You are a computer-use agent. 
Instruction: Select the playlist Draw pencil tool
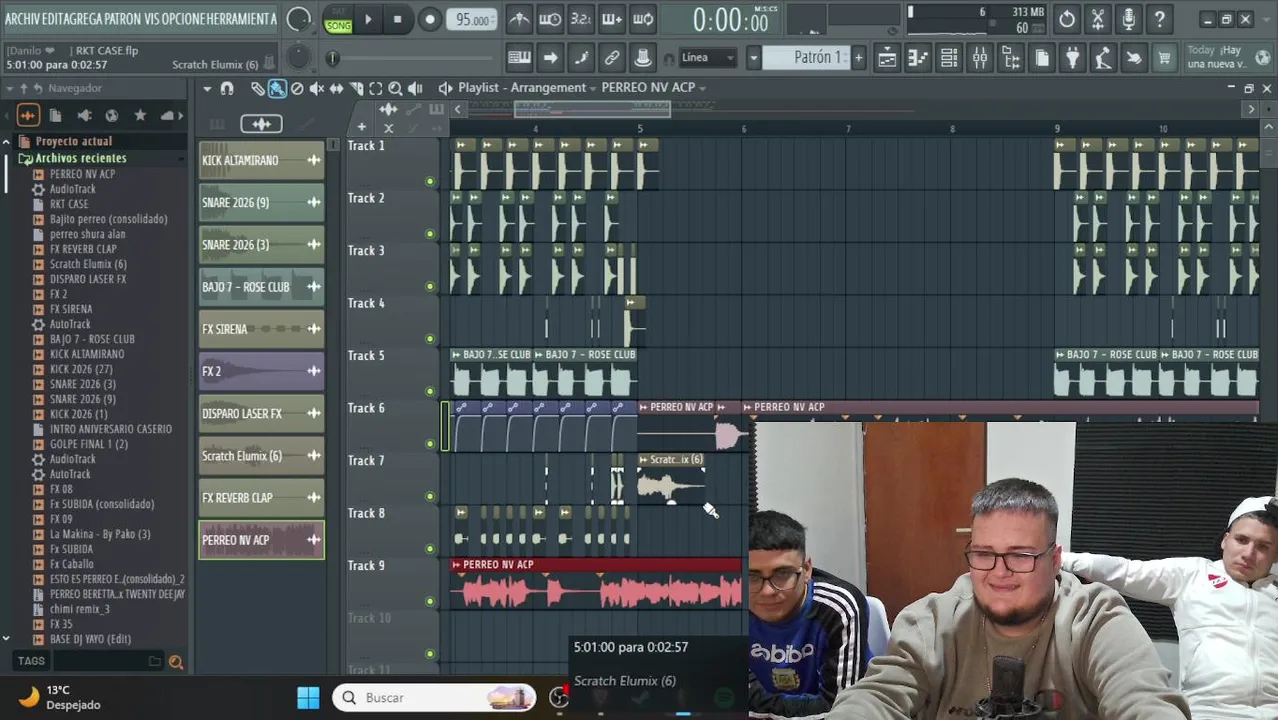pyautogui.click(x=257, y=88)
